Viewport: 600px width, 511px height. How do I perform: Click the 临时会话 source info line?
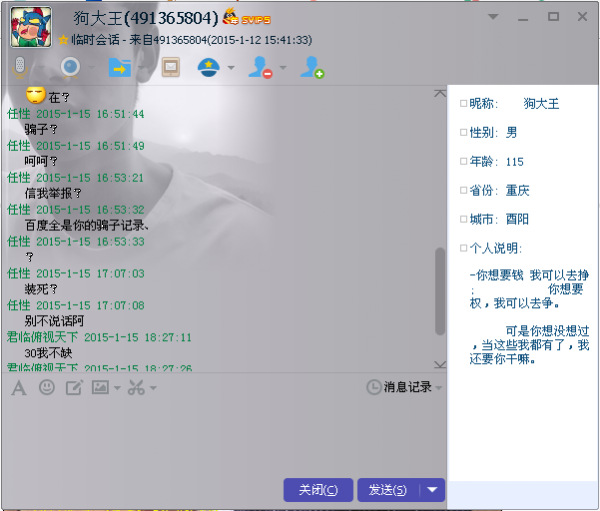click(x=191, y=40)
